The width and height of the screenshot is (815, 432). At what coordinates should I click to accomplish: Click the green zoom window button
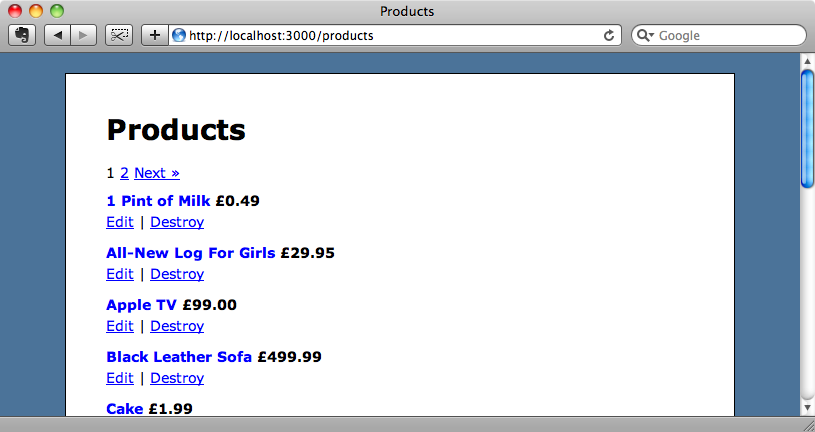[57, 11]
